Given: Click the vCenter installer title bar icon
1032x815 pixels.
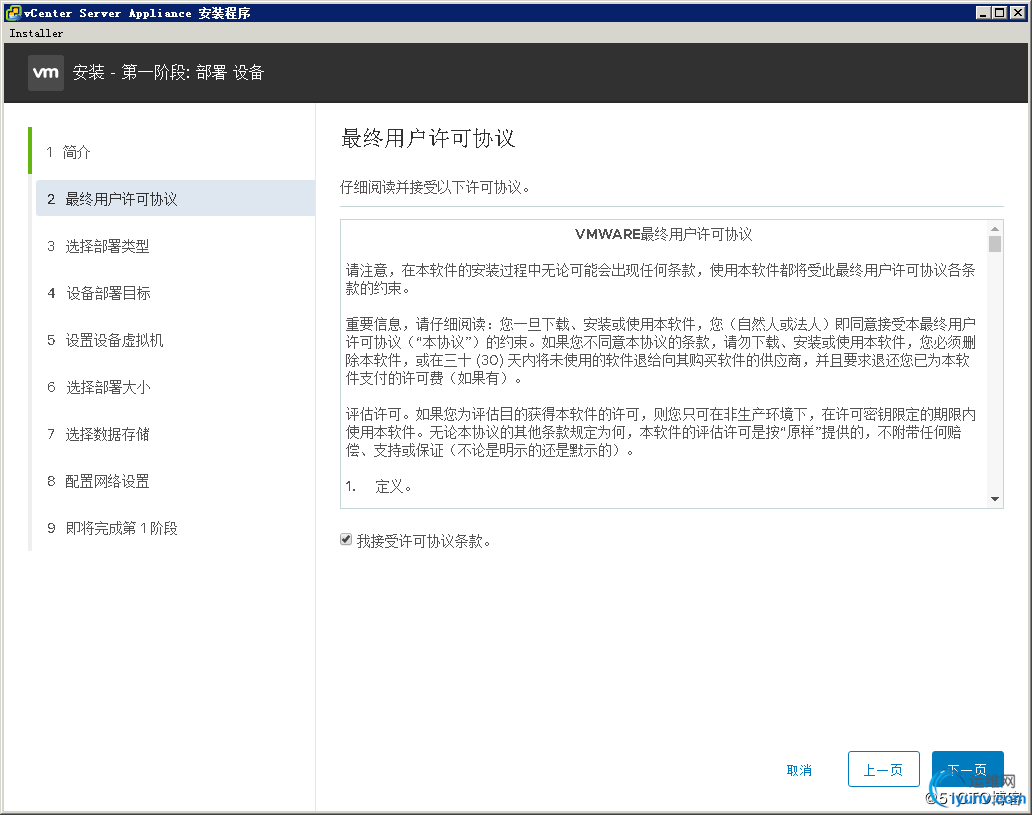Looking at the screenshot, I should pyautogui.click(x=13, y=13).
